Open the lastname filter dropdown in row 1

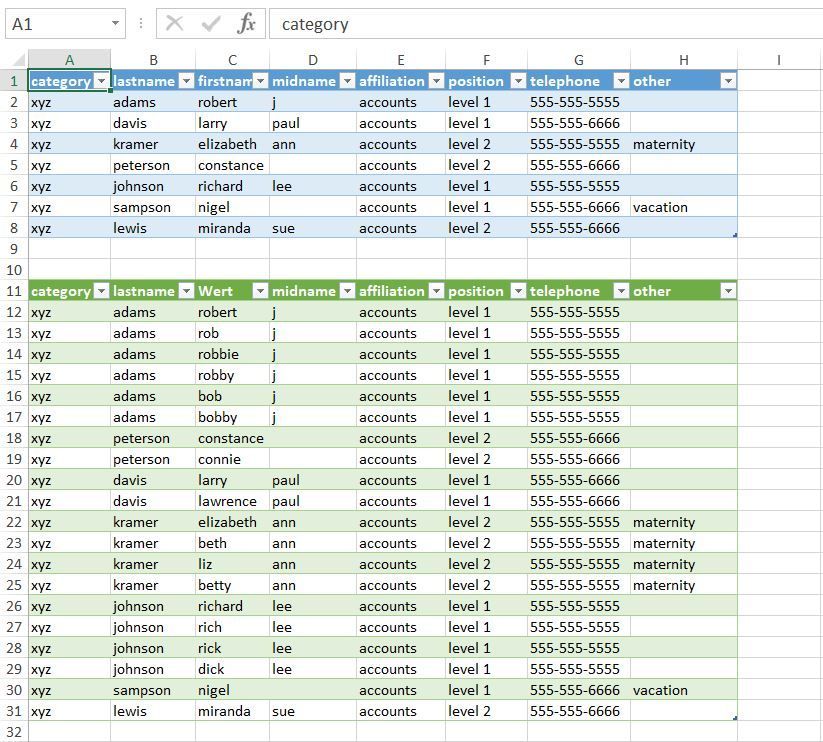187,81
